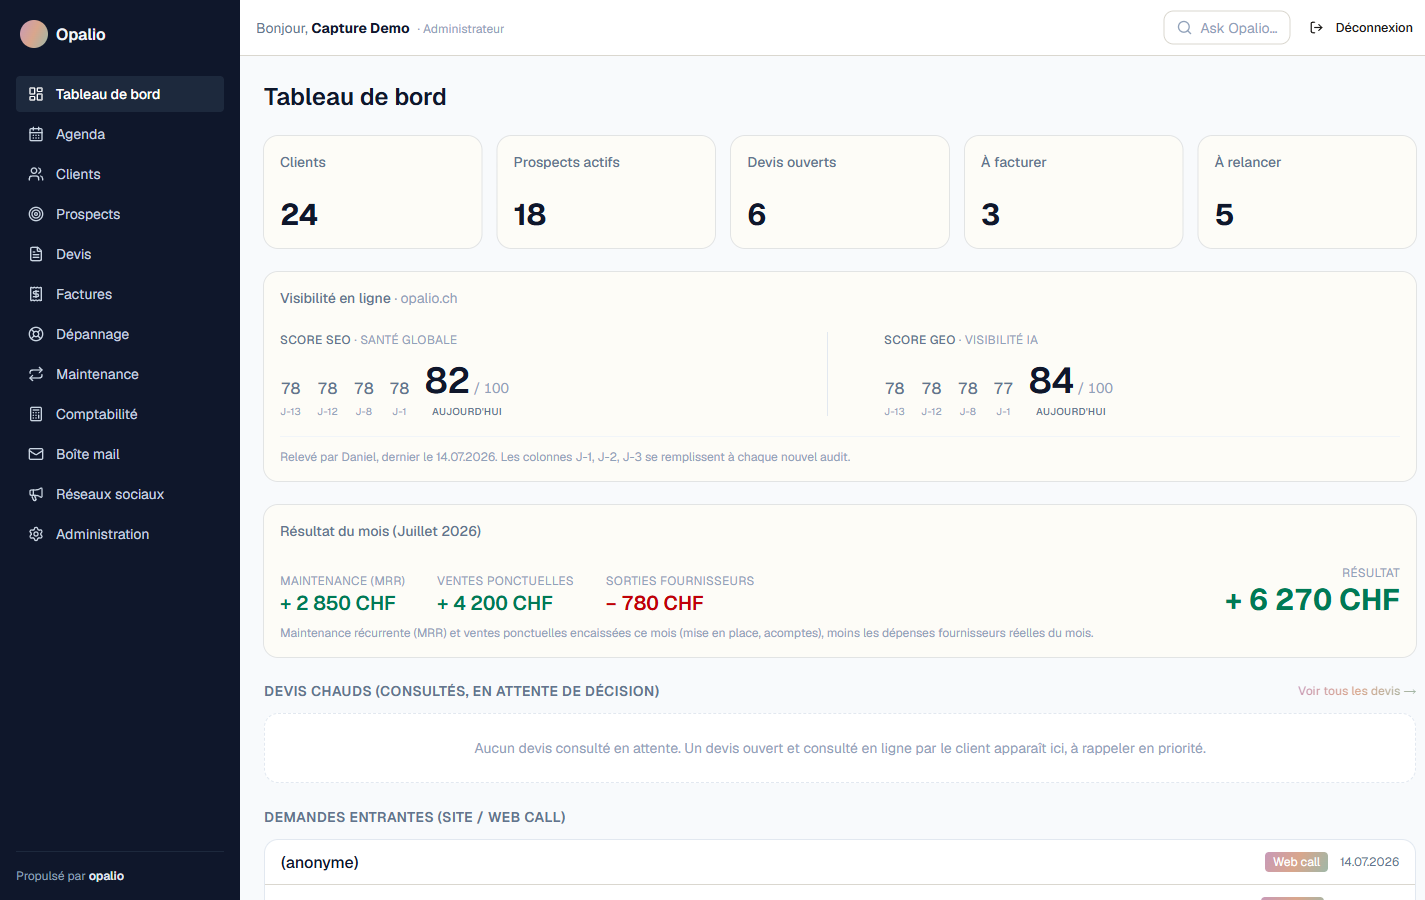The height and width of the screenshot is (900, 1425).
Task: Open the Prospects actifs stat card
Action: coord(606,192)
